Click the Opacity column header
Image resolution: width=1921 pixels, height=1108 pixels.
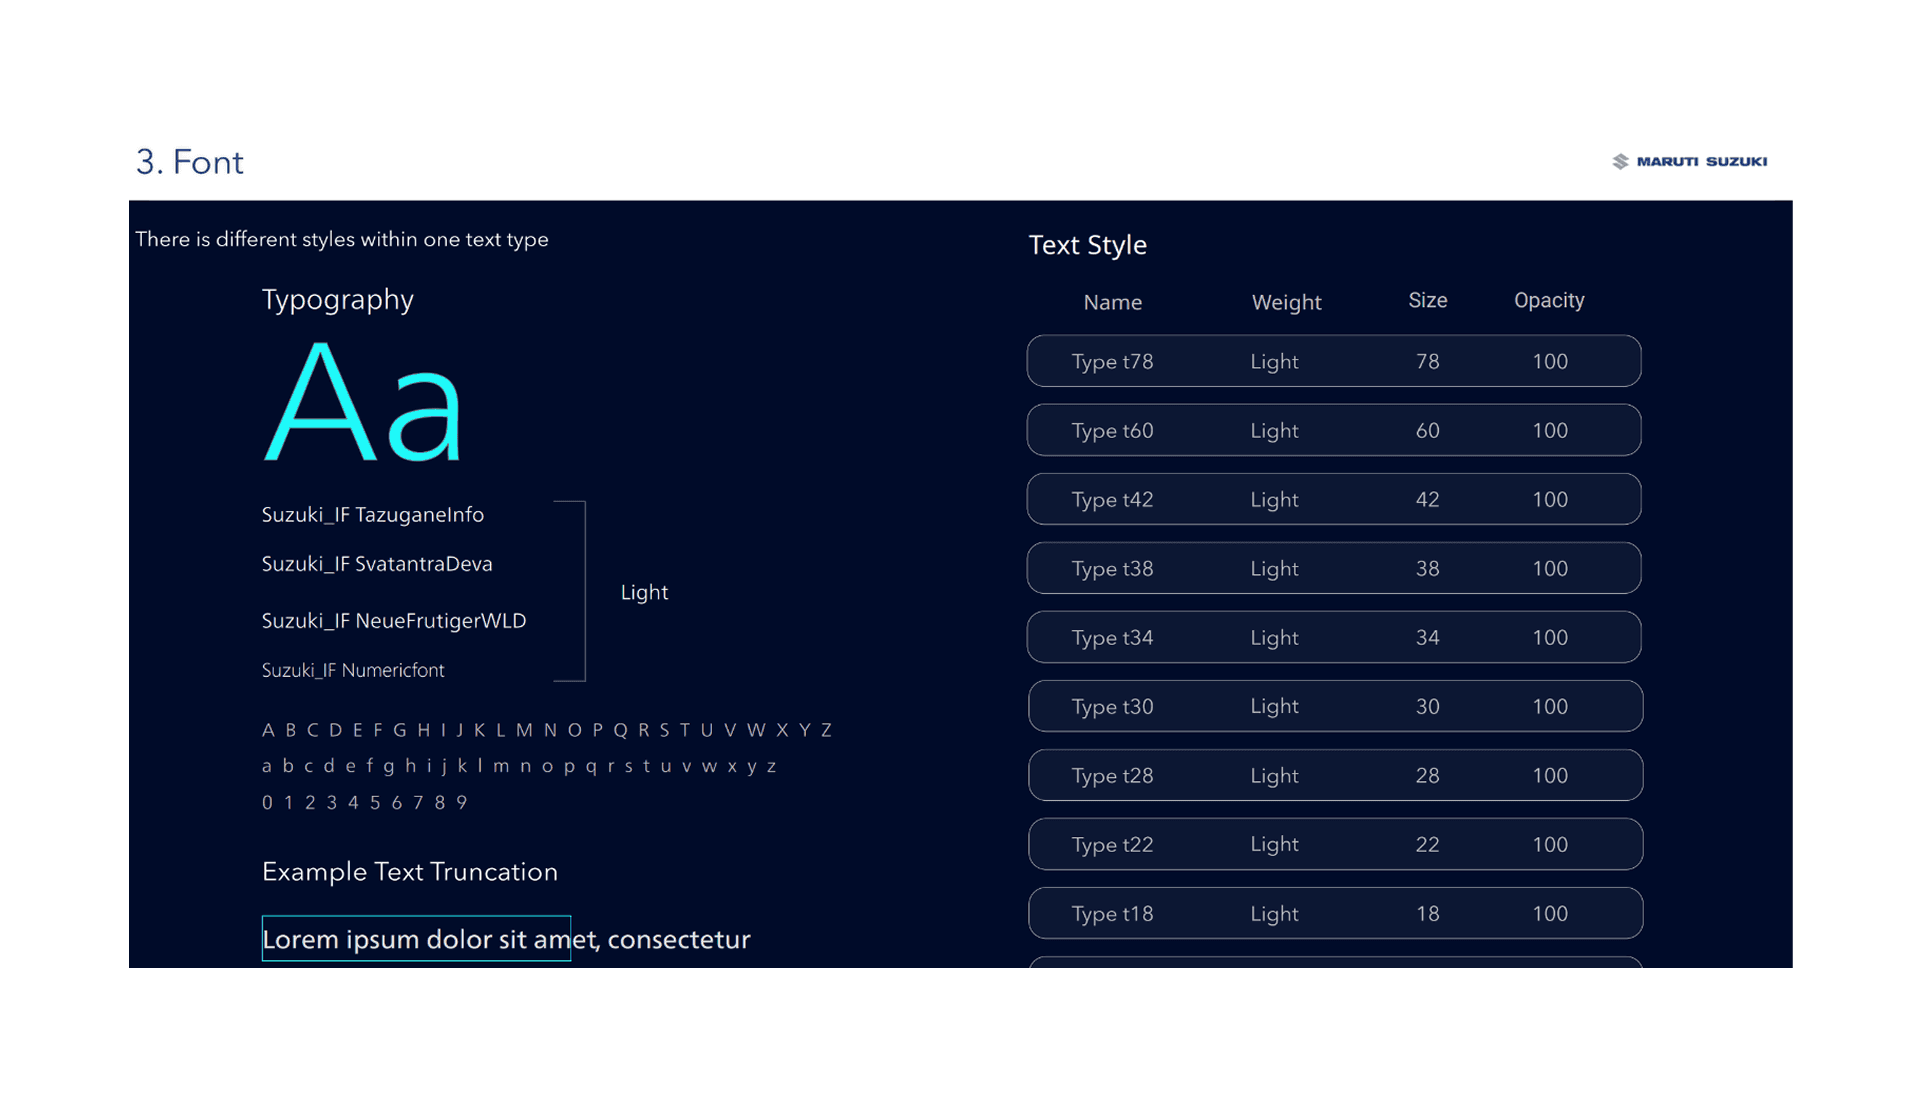(1548, 301)
